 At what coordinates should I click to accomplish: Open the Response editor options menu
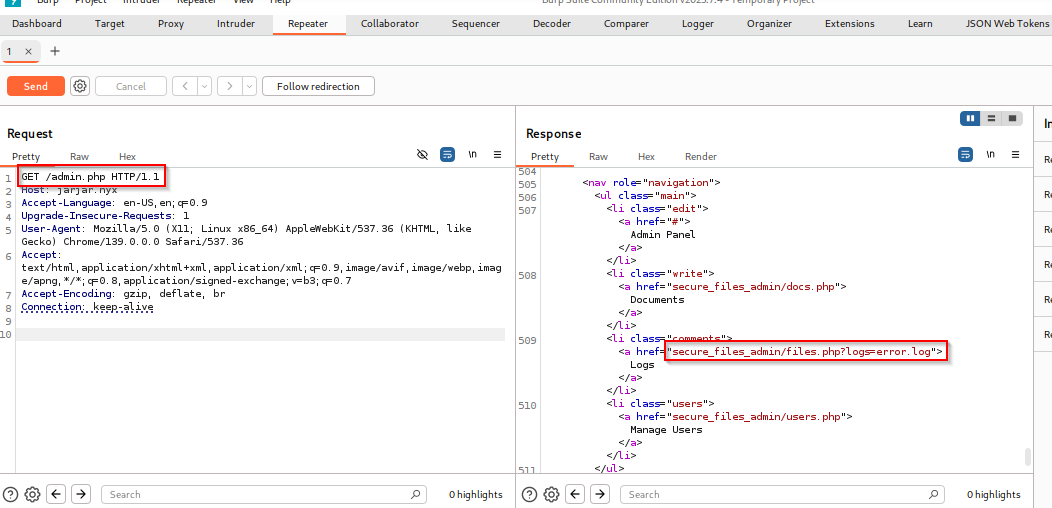point(1015,155)
